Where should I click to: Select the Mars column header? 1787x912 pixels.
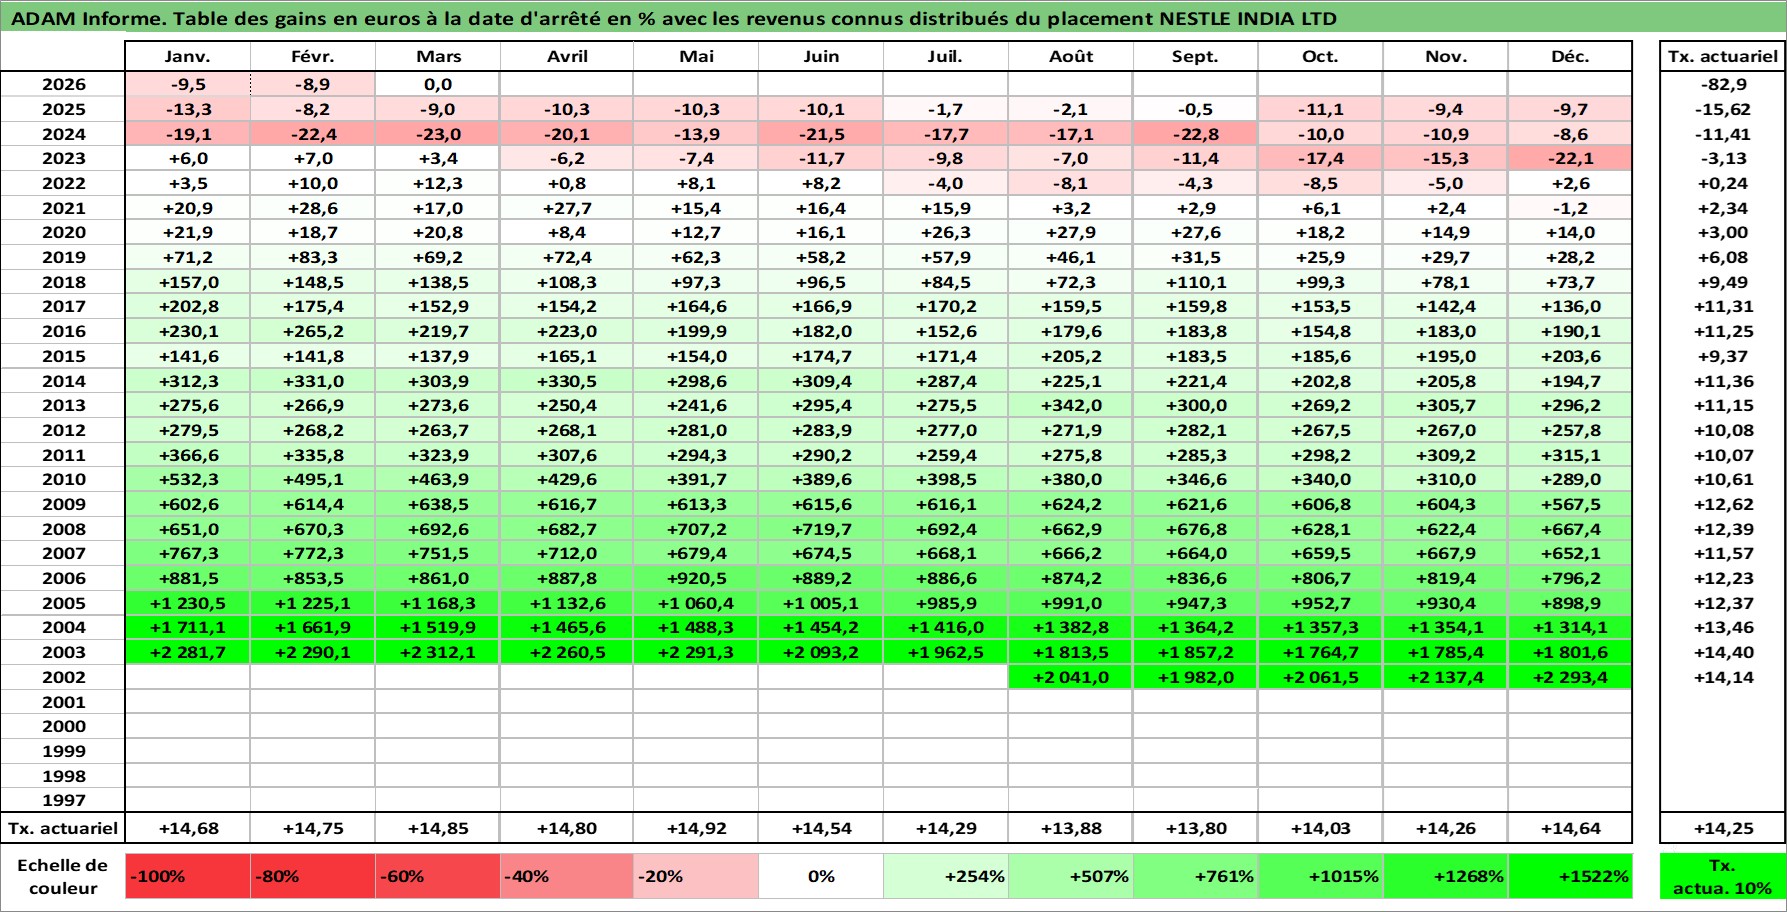pos(438,56)
